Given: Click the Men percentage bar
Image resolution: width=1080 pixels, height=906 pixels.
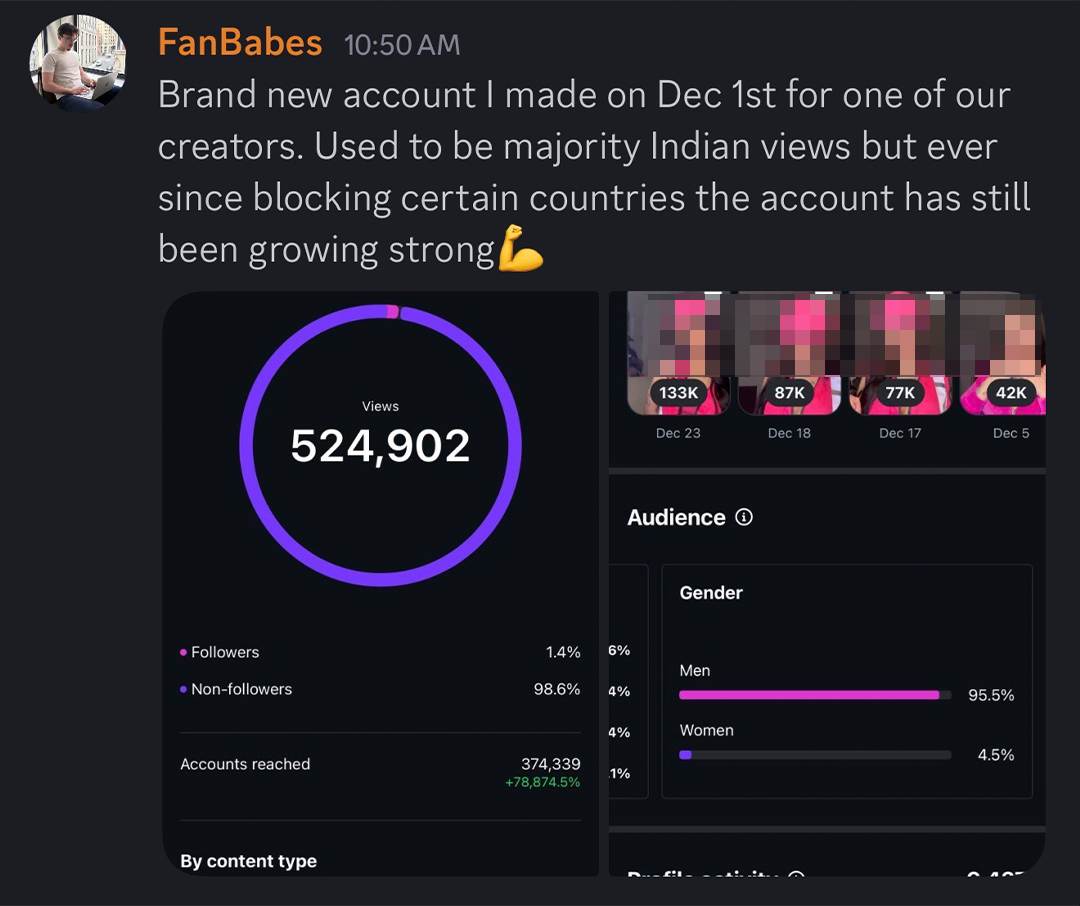Looking at the screenshot, I should (814, 695).
